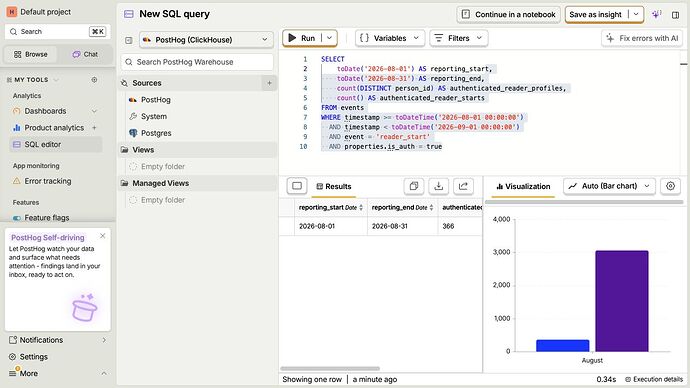Open SQL editor in sidebar
Screen dimensions: 690x388
[x=56, y=144]
